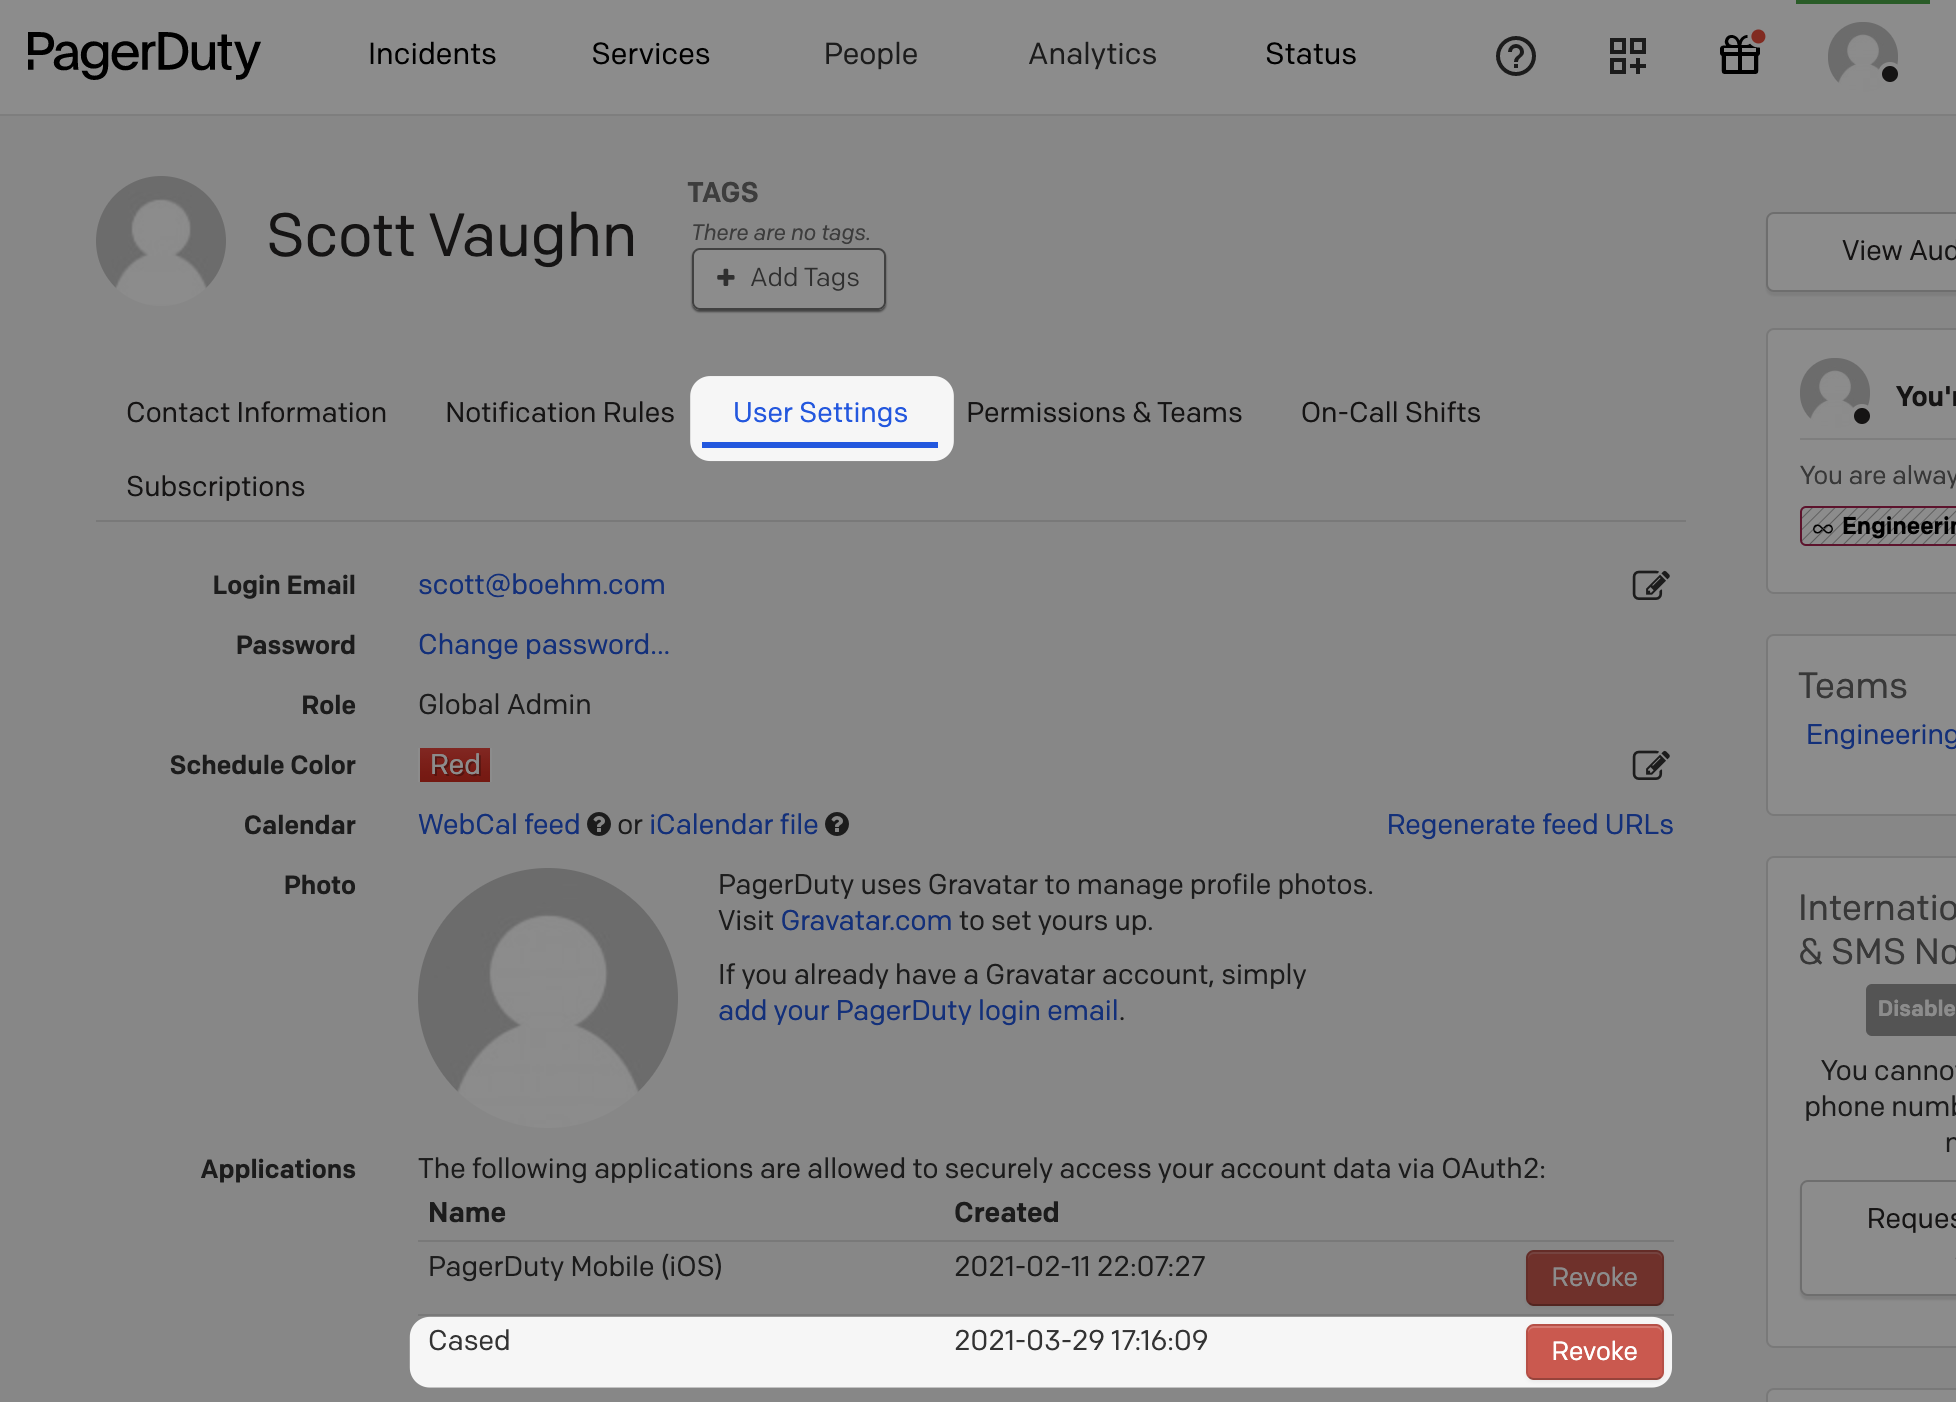Click the large Gravatar profile photo
The width and height of the screenshot is (1956, 1402).
[x=548, y=998]
